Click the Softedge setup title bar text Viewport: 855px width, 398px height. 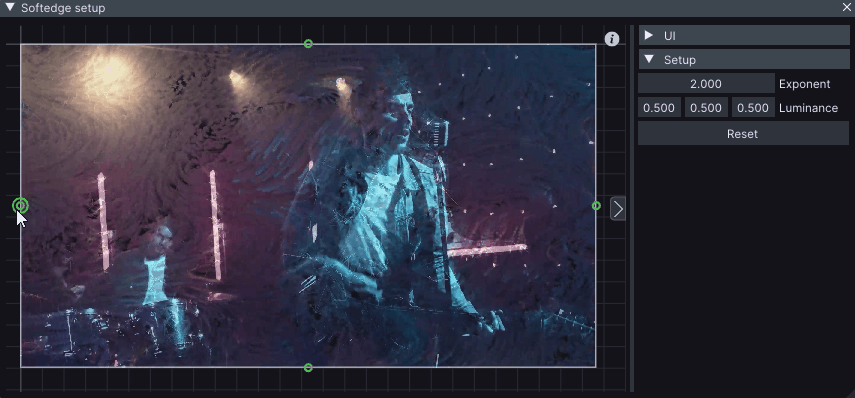[x=63, y=8]
